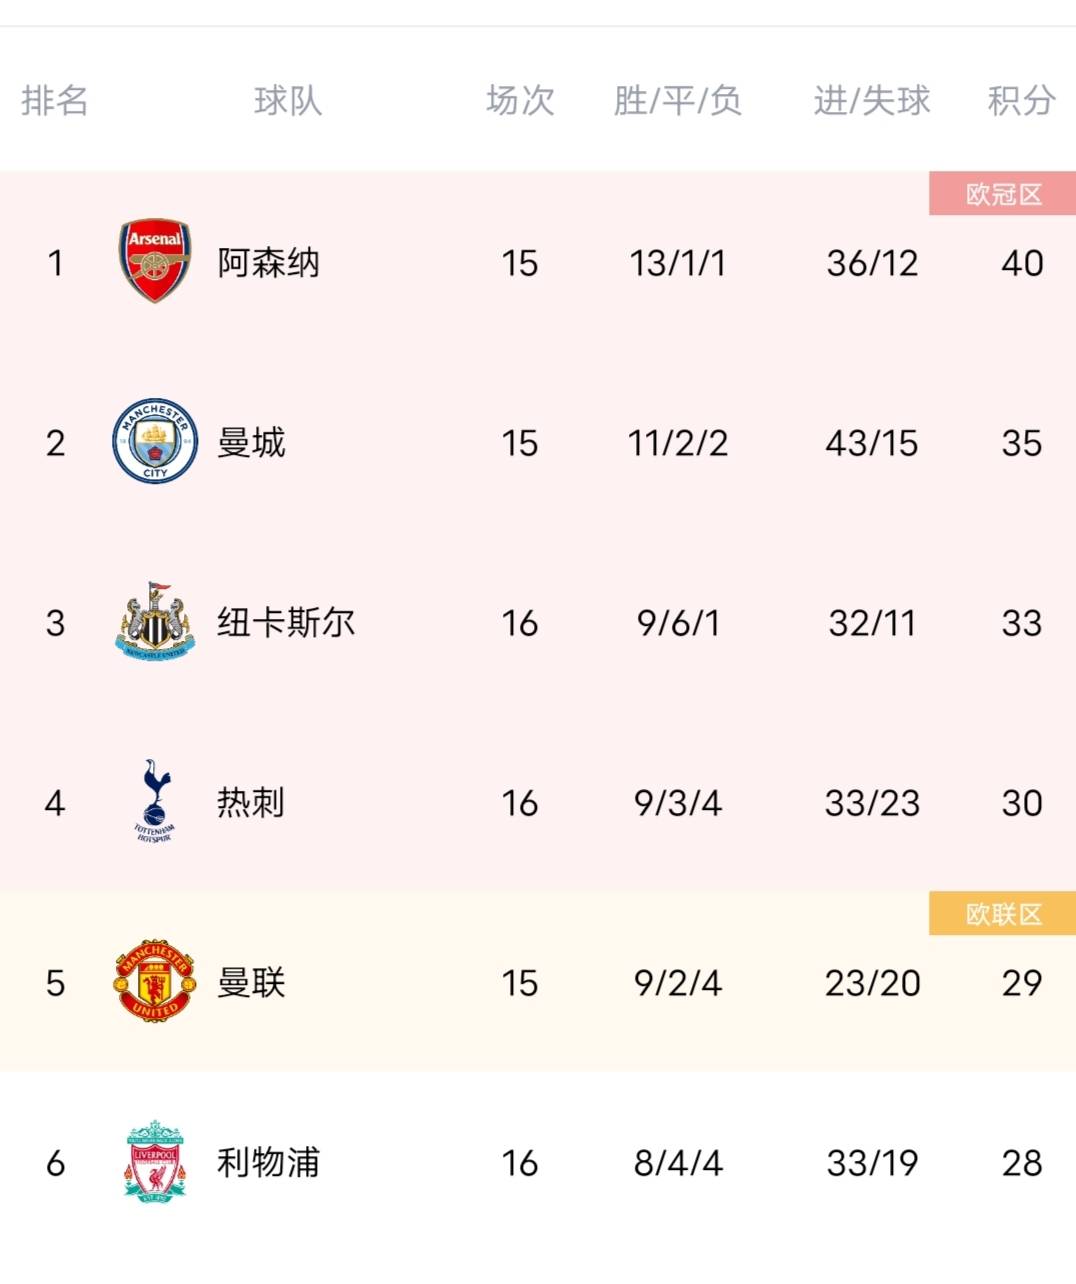
Task: Click 曼城 team name
Action: click(252, 442)
